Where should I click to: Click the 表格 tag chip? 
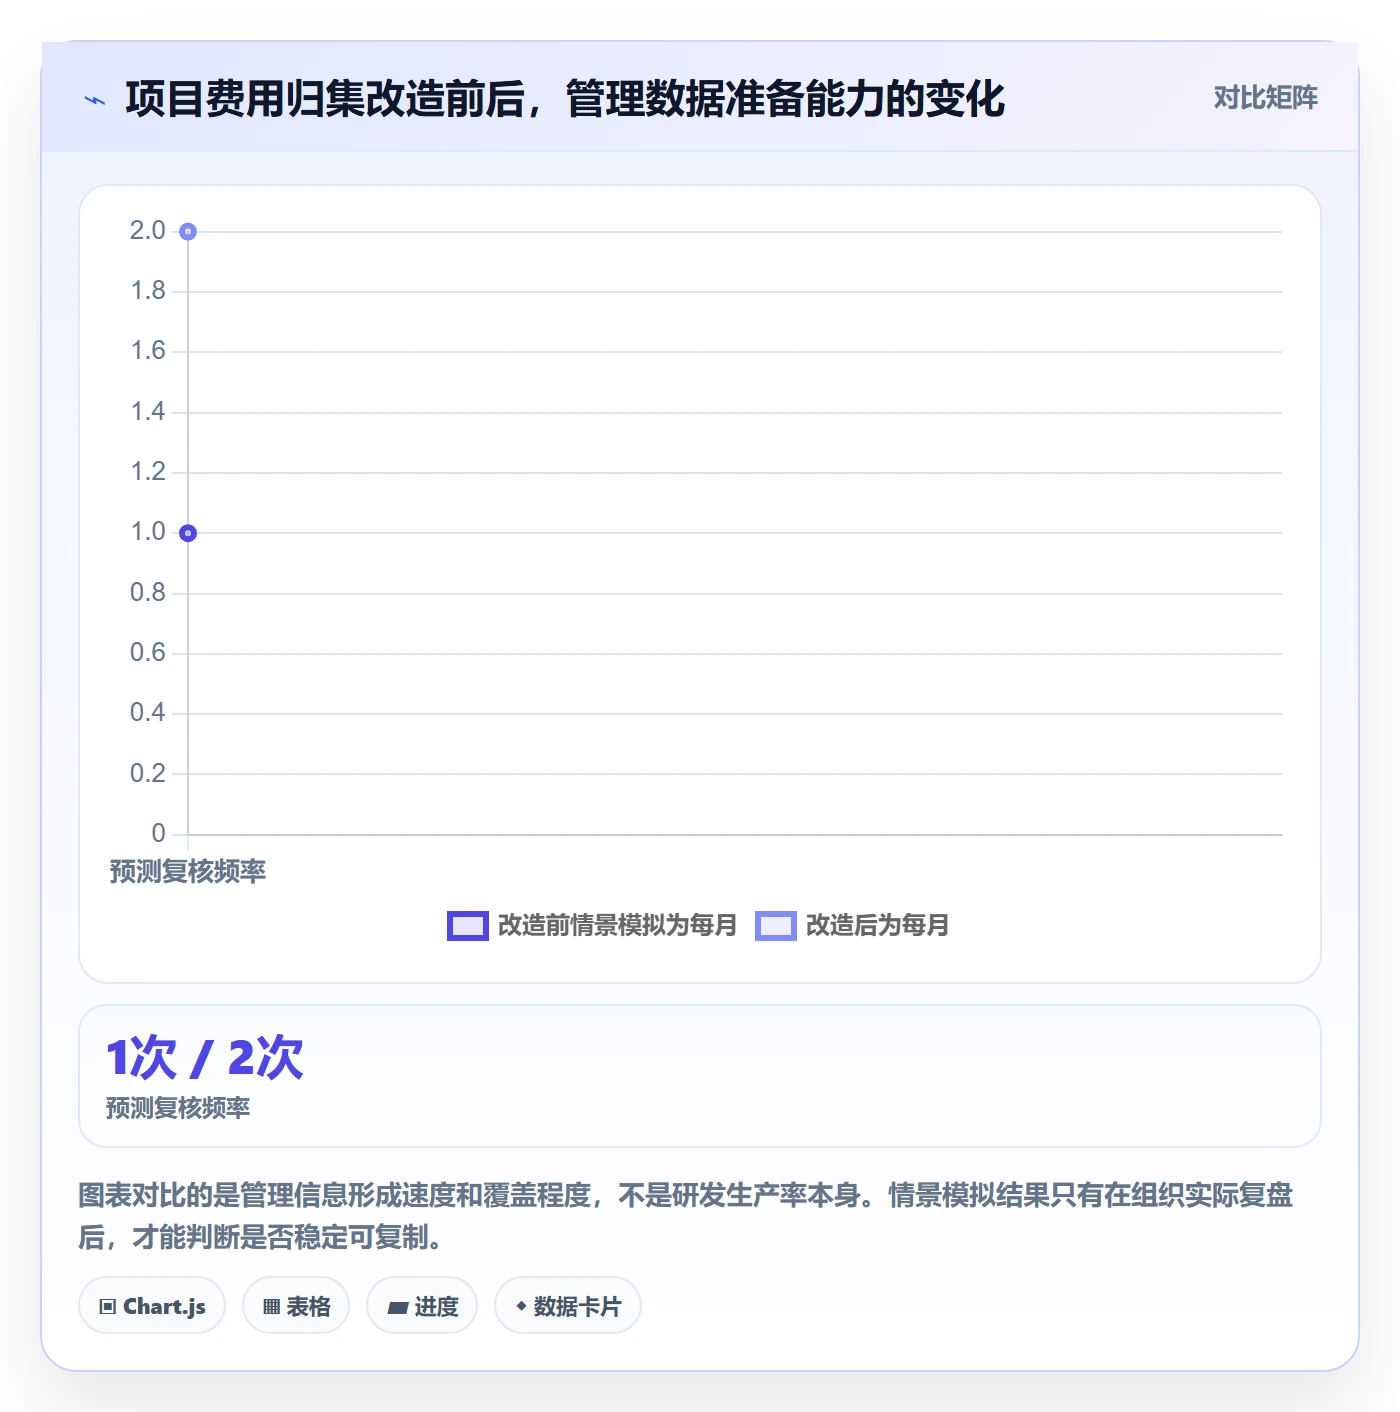point(296,1305)
